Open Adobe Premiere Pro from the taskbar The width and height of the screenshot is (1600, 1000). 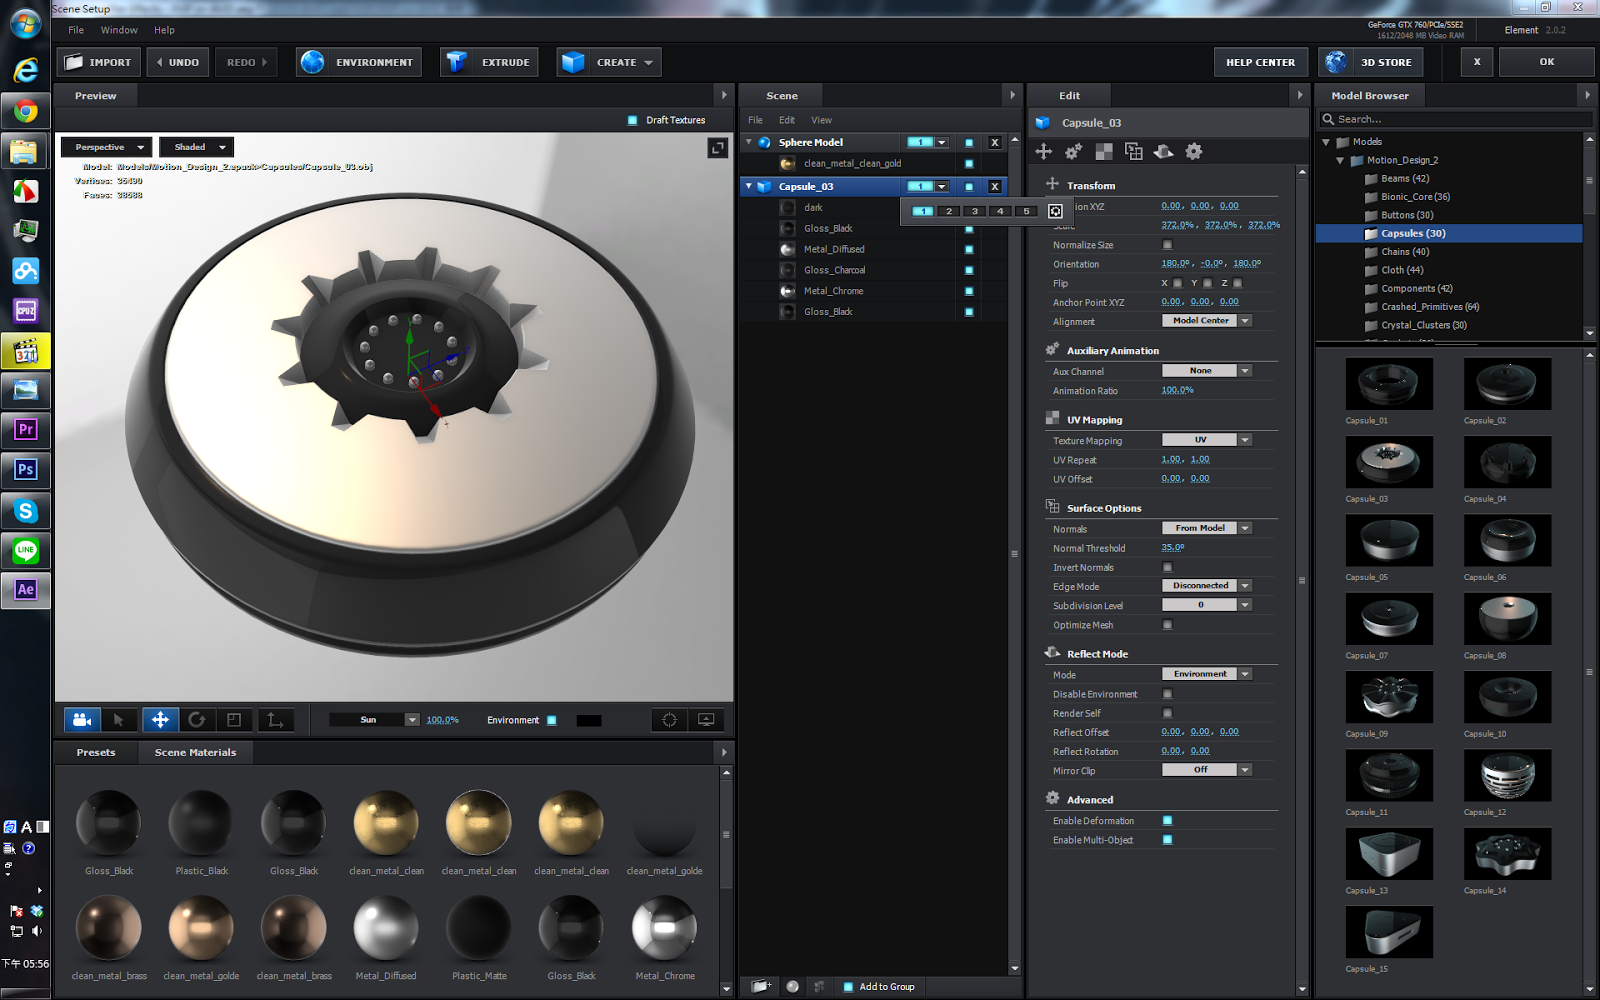click(26, 430)
